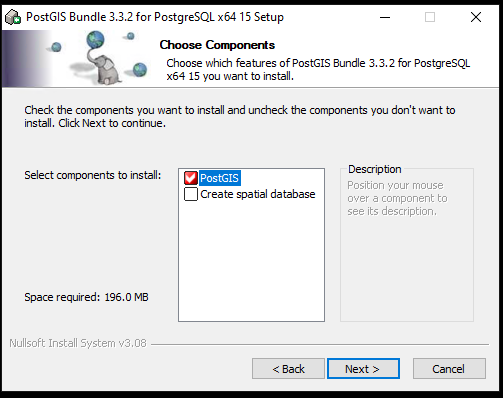
Task: Click the disabled maximize button
Action: coord(430,17)
